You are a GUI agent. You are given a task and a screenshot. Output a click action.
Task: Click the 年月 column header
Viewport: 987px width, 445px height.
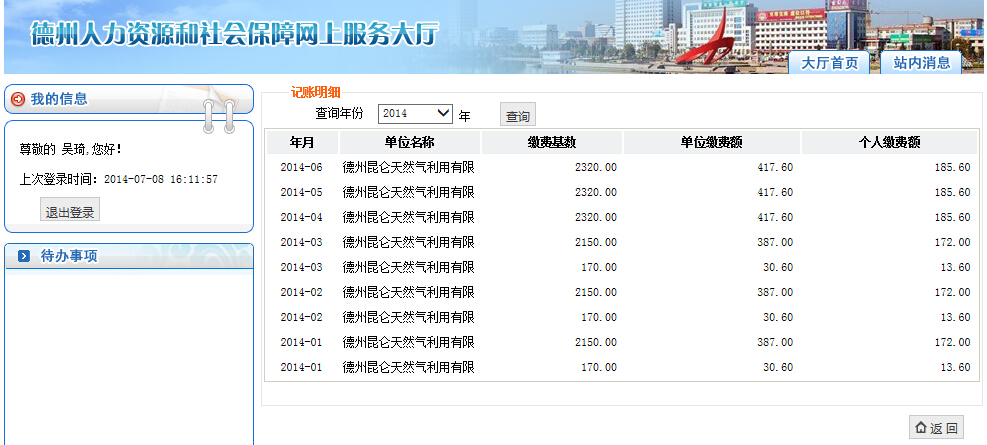[302, 142]
